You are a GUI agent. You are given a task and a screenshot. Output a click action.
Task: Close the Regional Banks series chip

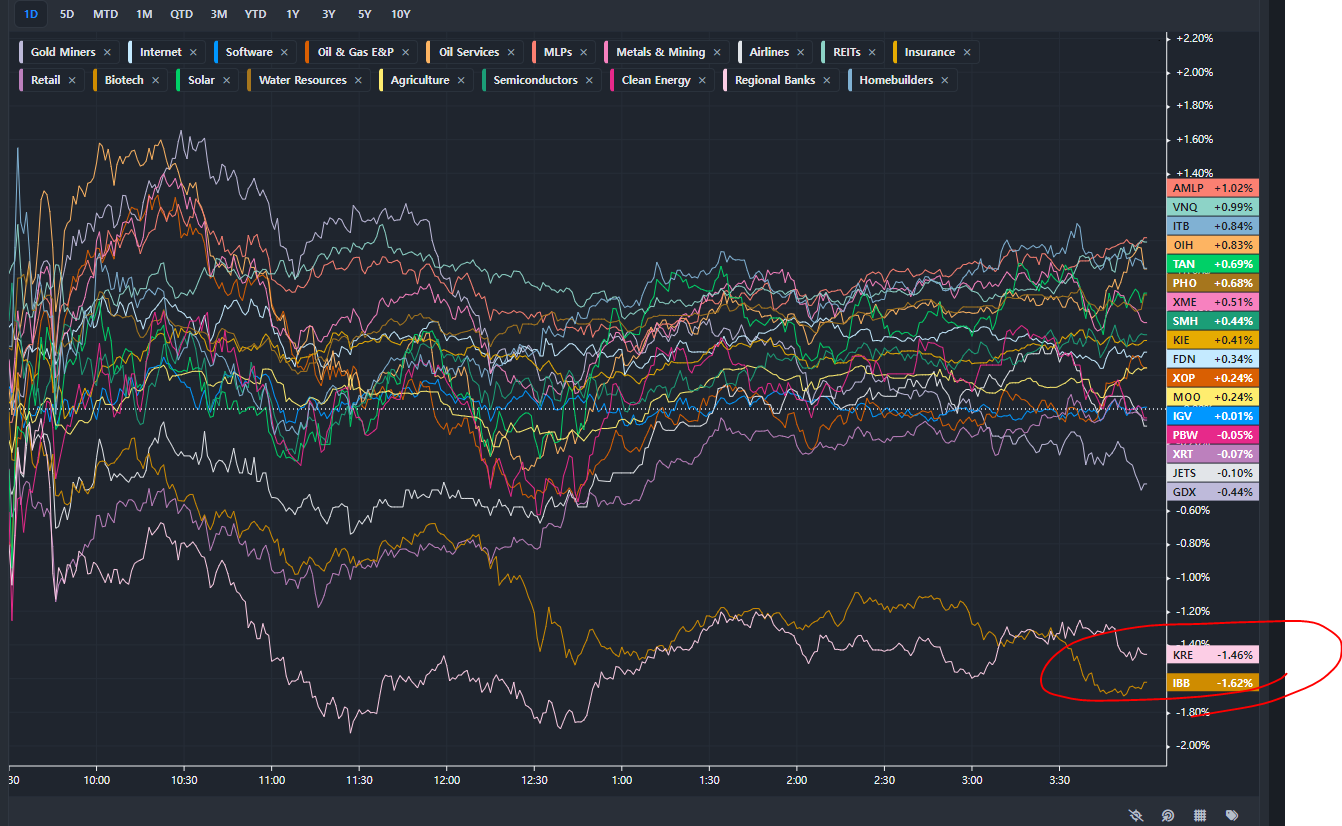click(827, 80)
